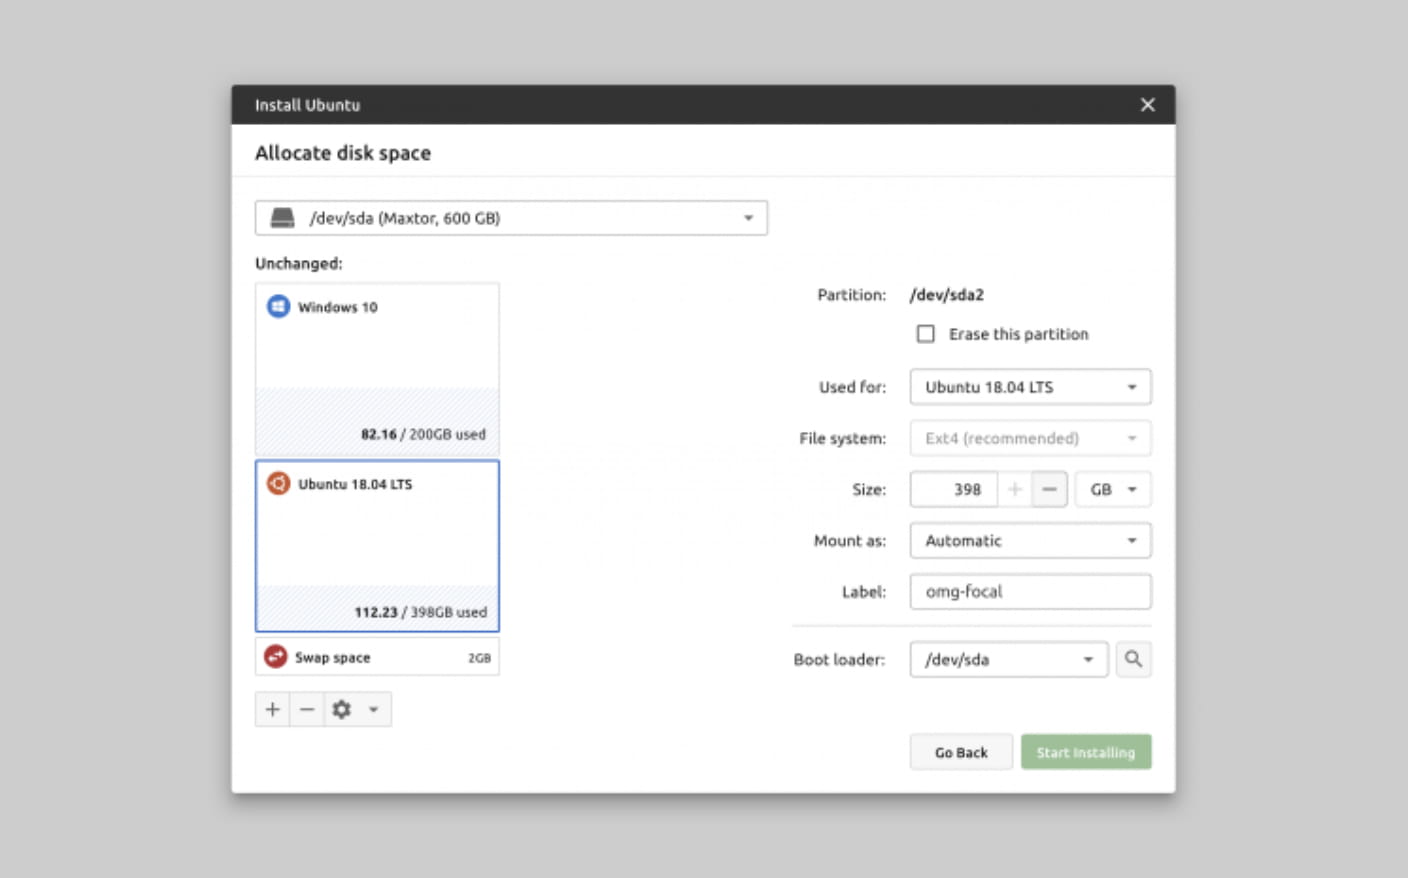1408x878 pixels.
Task: Open the File system Ext4 dropdown
Action: [x=1030, y=438]
